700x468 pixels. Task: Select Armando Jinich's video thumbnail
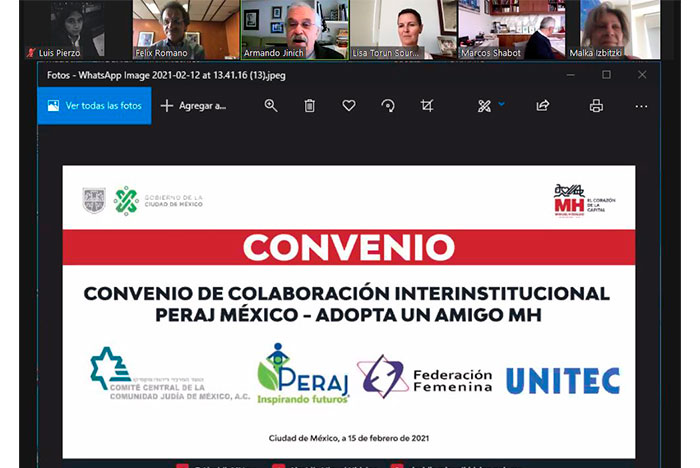290,30
